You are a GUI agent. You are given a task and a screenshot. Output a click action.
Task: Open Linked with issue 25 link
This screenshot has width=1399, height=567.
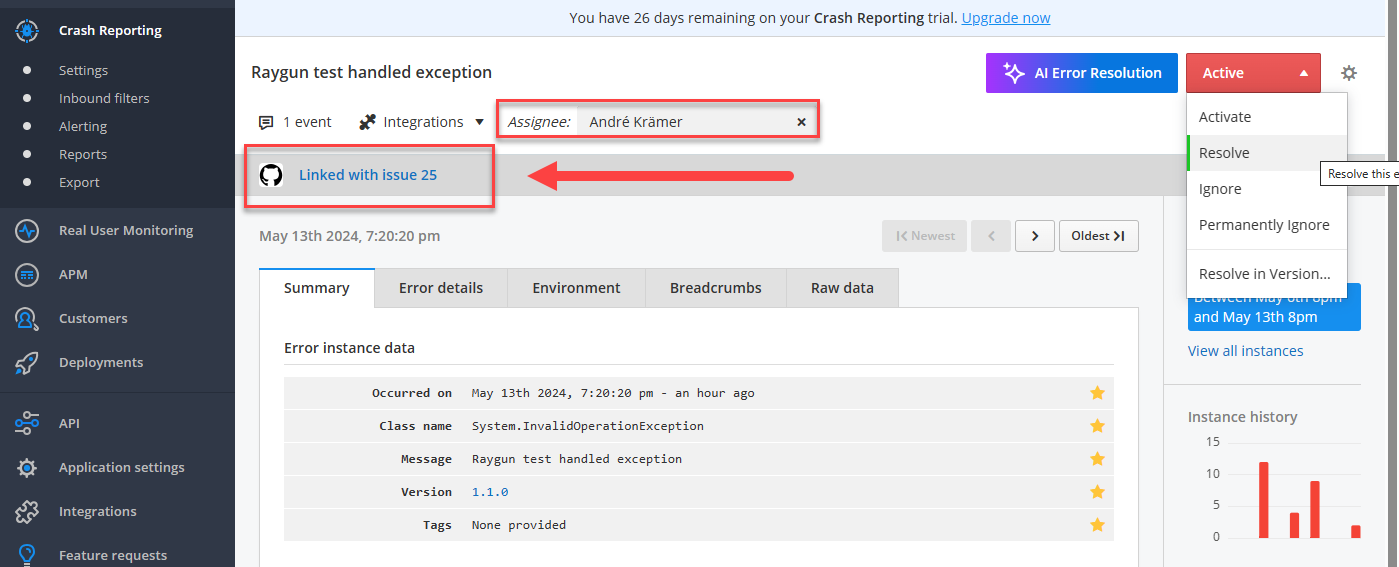[368, 175]
